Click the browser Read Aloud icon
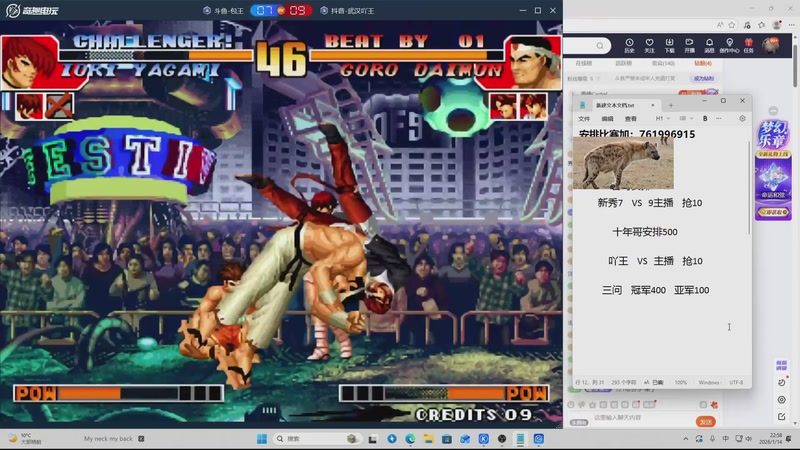This screenshot has height=450, width=800. click(x=719, y=24)
